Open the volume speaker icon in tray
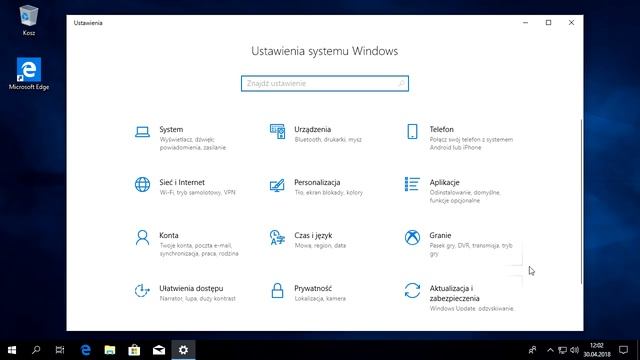Viewport: 640px width, 360px height. (574, 350)
